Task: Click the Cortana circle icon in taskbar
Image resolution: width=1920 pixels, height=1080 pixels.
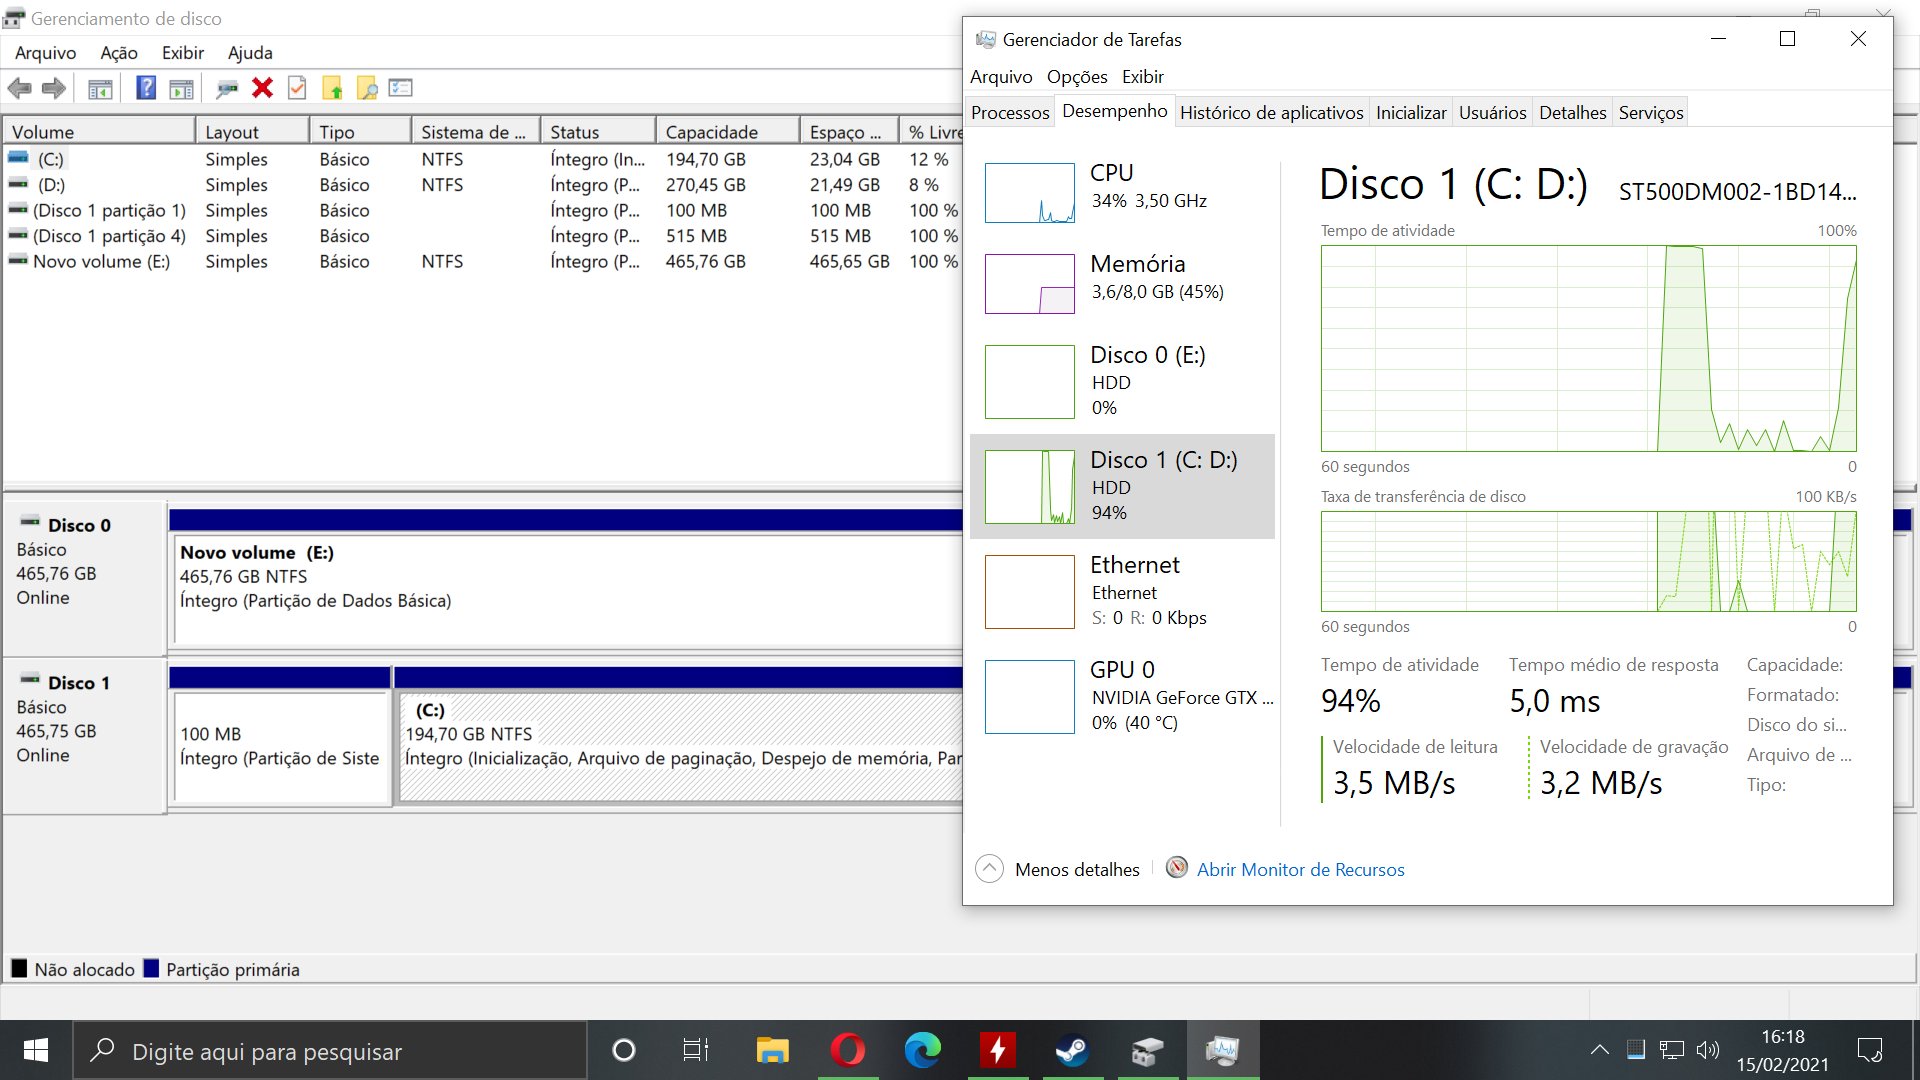Action: click(x=624, y=1050)
